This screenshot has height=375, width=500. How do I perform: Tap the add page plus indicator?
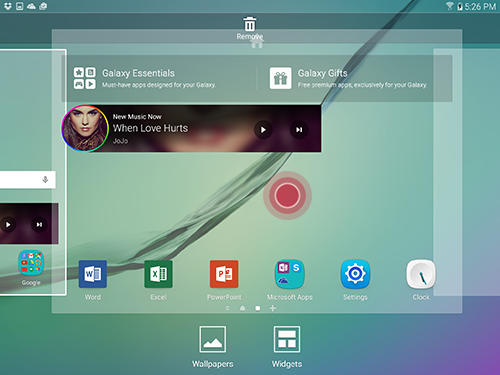(x=273, y=308)
